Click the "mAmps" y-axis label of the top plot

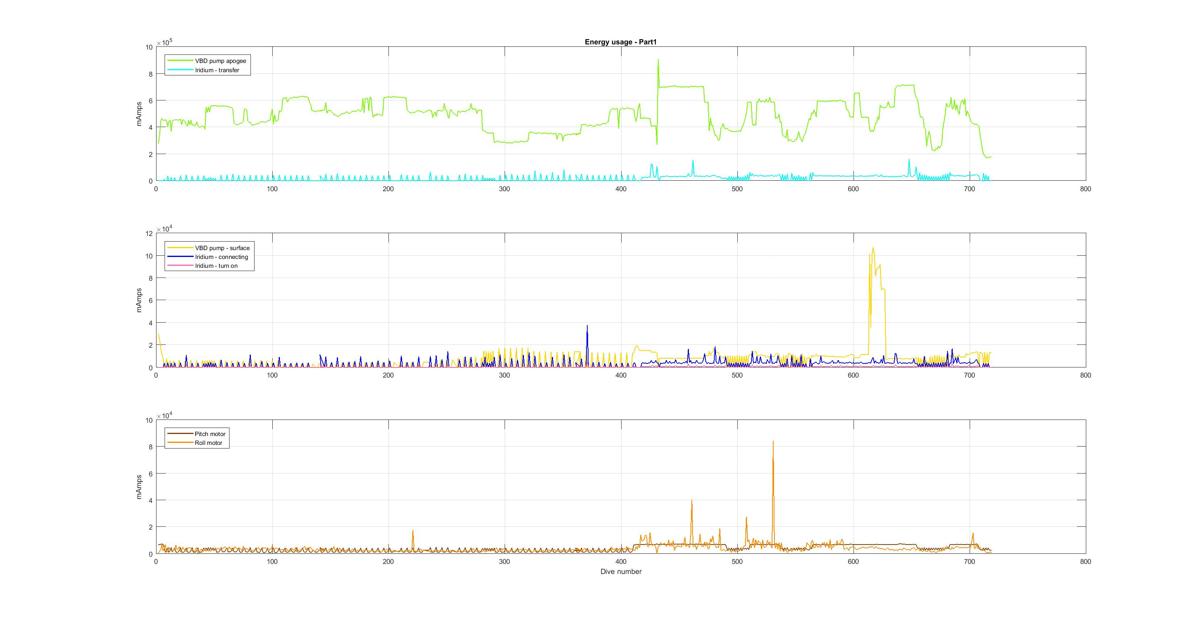pyautogui.click(x=140, y=114)
